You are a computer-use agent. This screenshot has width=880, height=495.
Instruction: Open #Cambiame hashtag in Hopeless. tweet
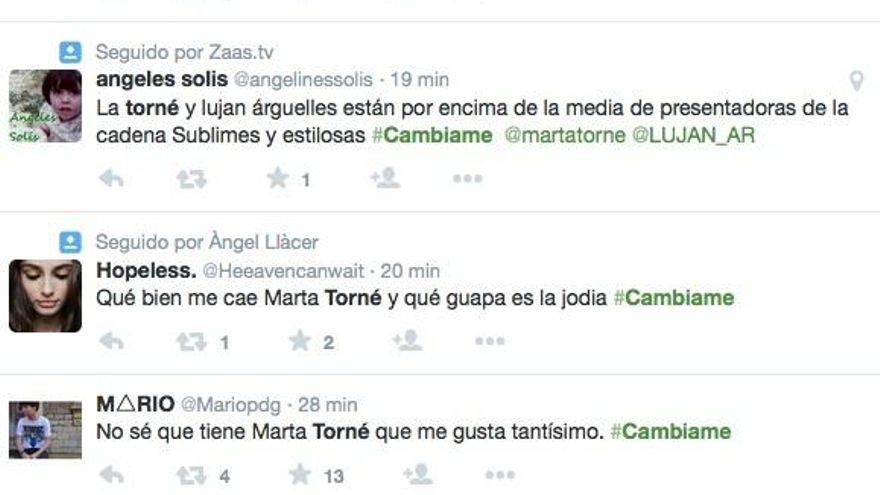[x=674, y=298]
